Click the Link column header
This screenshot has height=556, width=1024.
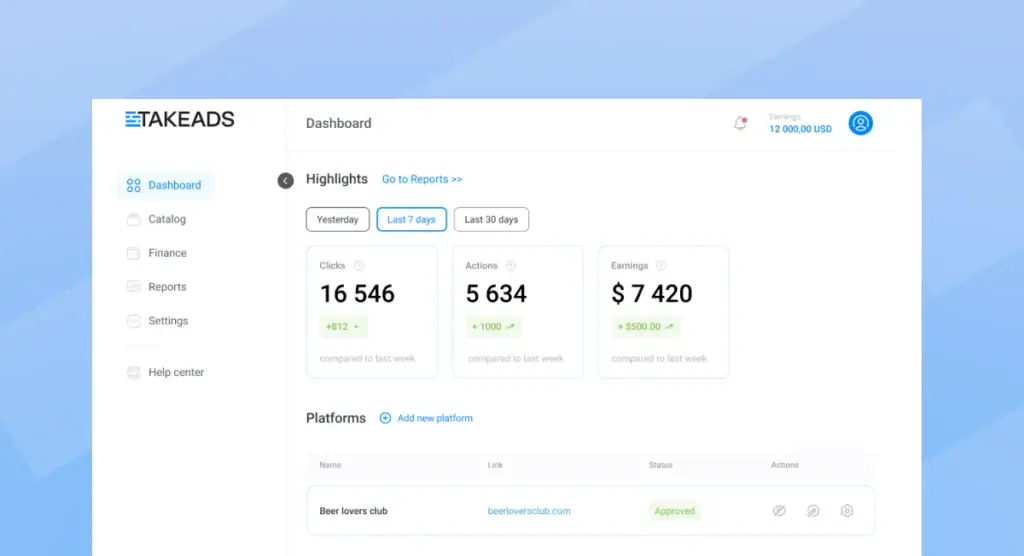(495, 465)
